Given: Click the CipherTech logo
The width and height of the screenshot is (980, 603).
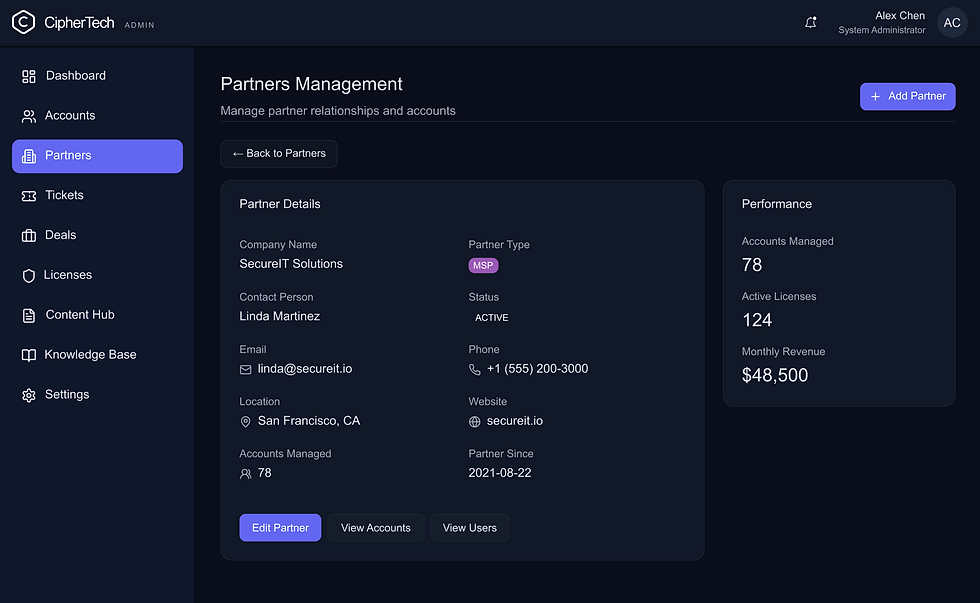Looking at the screenshot, I should [x=23, y=21].
